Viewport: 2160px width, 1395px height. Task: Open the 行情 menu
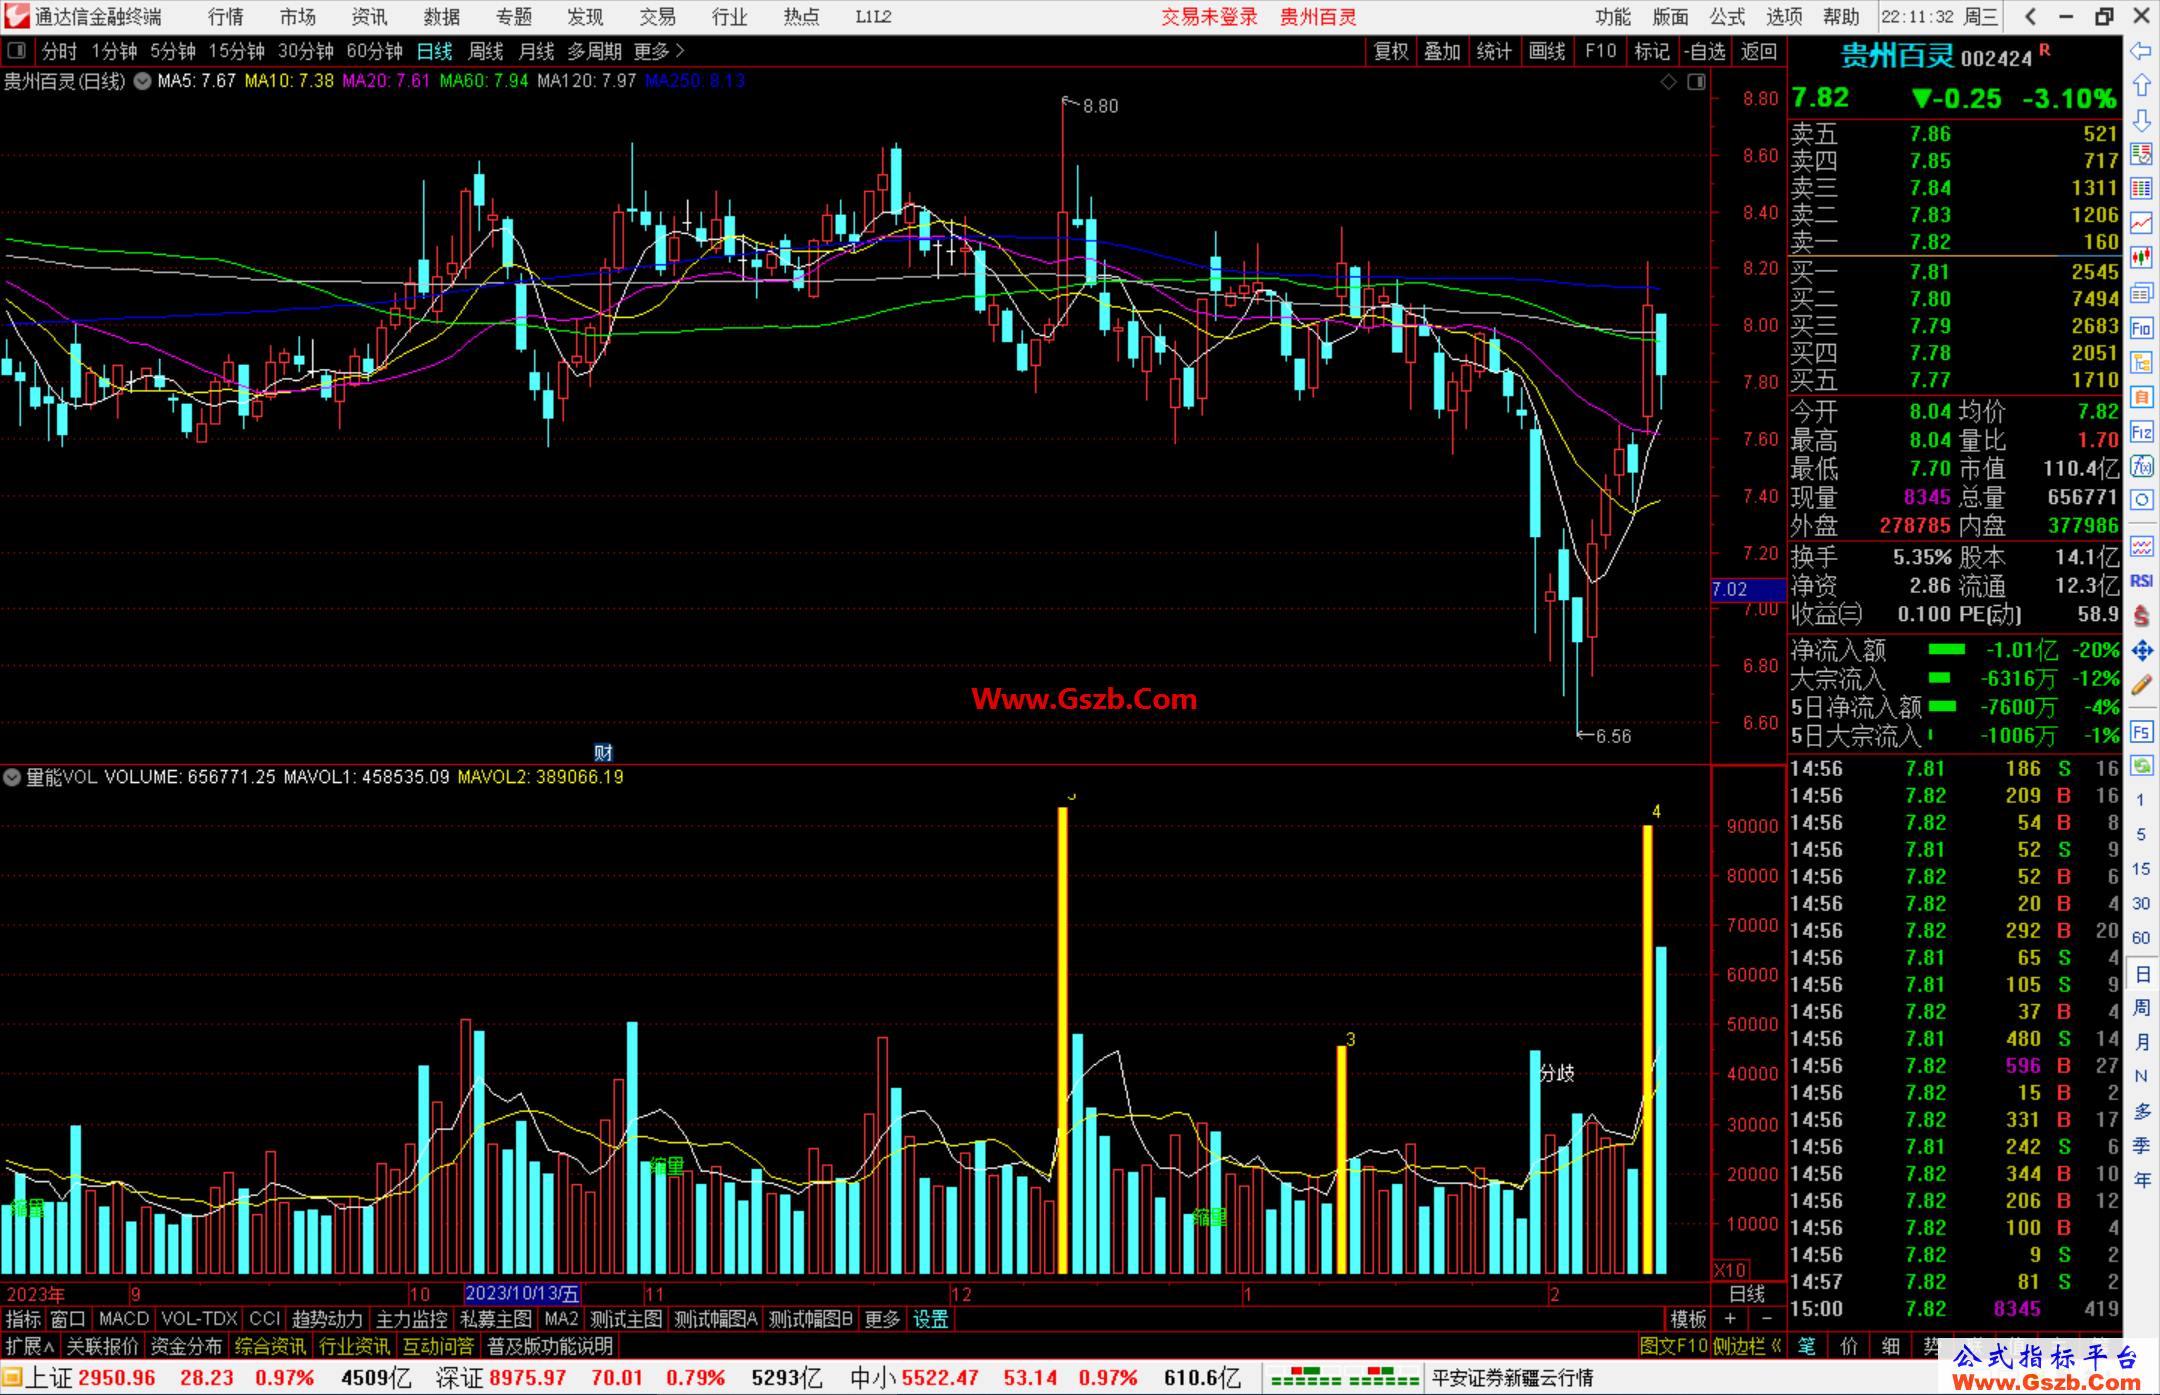(226, 17)
